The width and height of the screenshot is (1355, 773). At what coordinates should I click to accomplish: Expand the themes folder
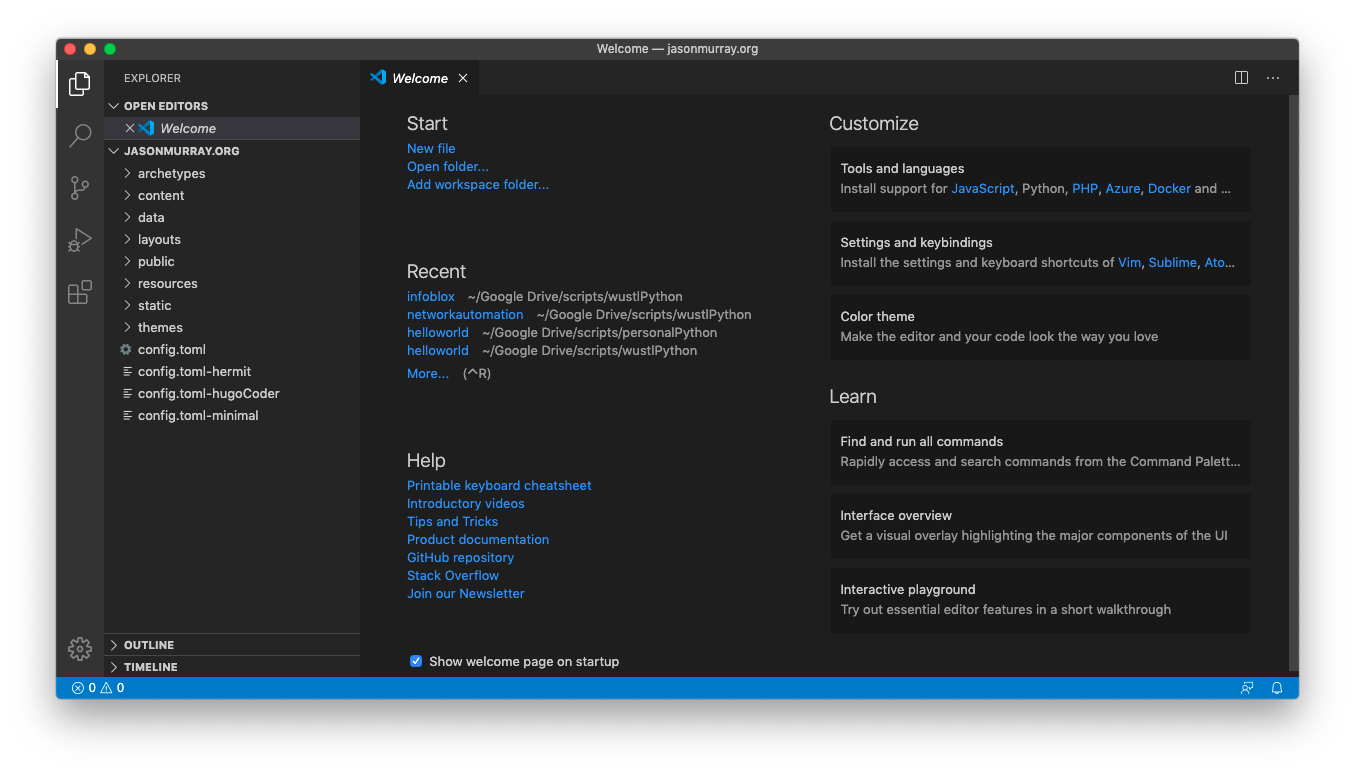(x=232, y=327)
